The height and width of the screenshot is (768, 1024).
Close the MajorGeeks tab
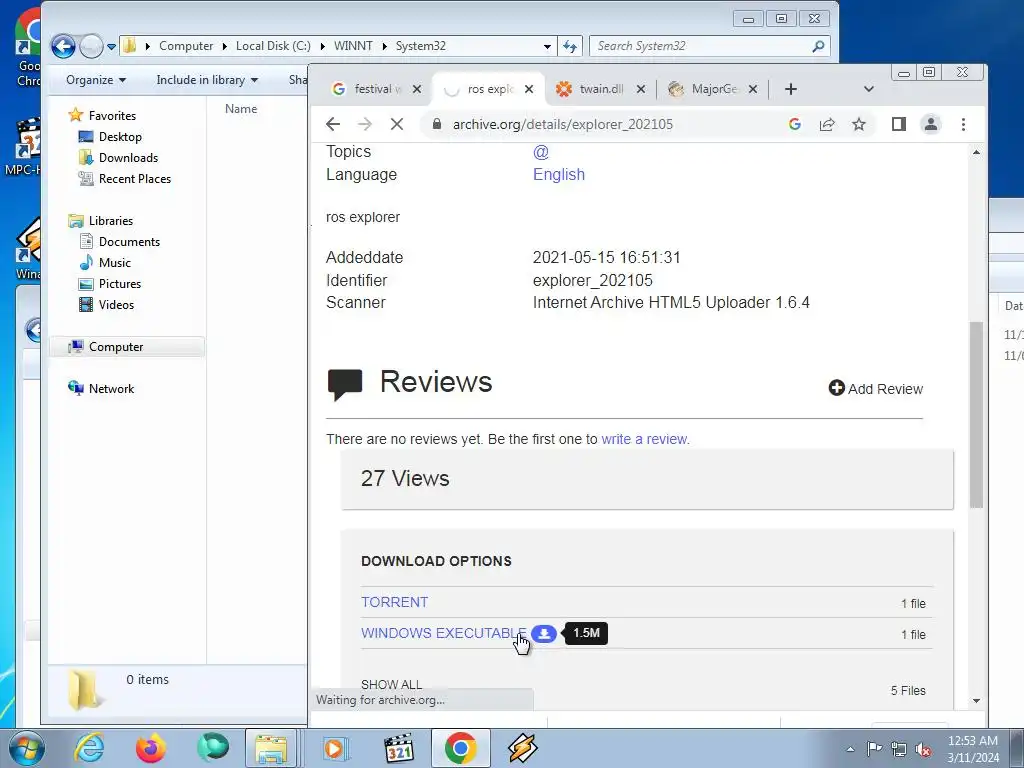(x=753, y=89)
